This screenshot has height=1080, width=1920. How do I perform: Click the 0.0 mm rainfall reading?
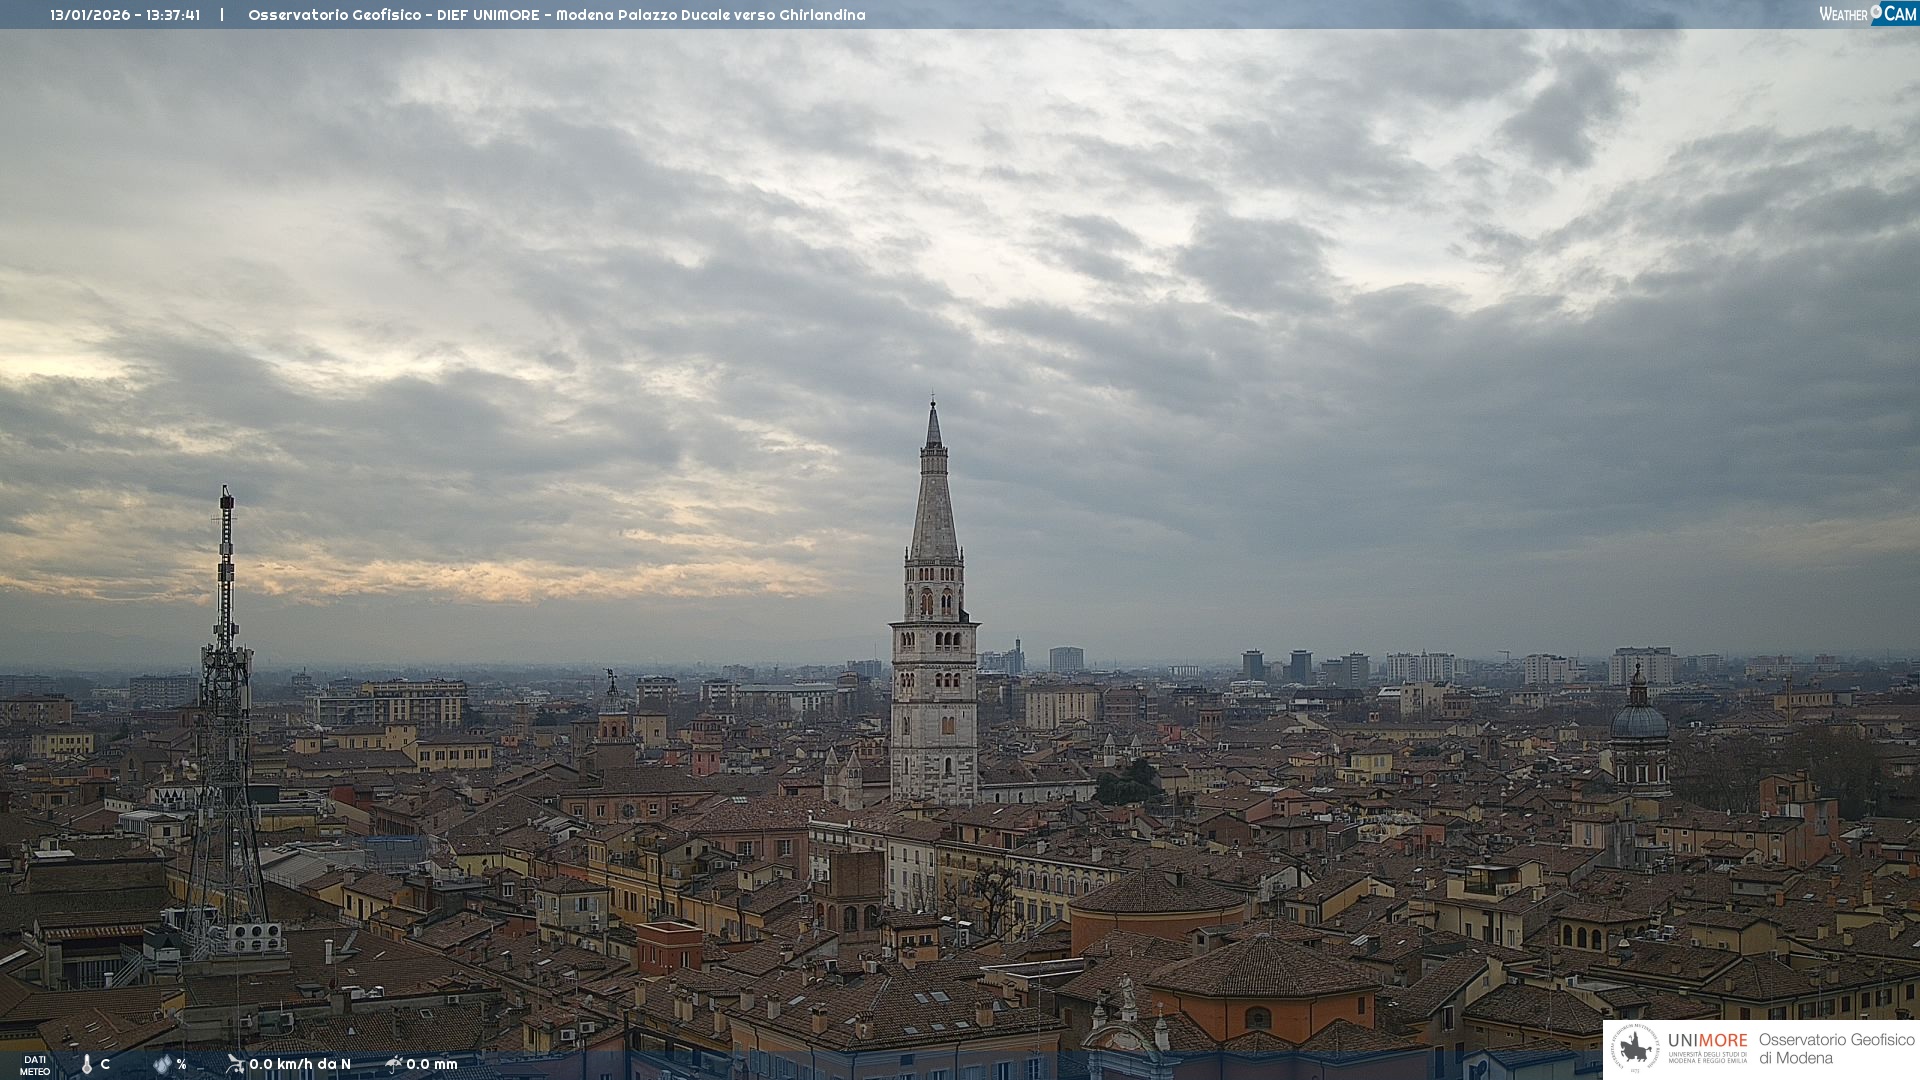[x=432, y=1064]
